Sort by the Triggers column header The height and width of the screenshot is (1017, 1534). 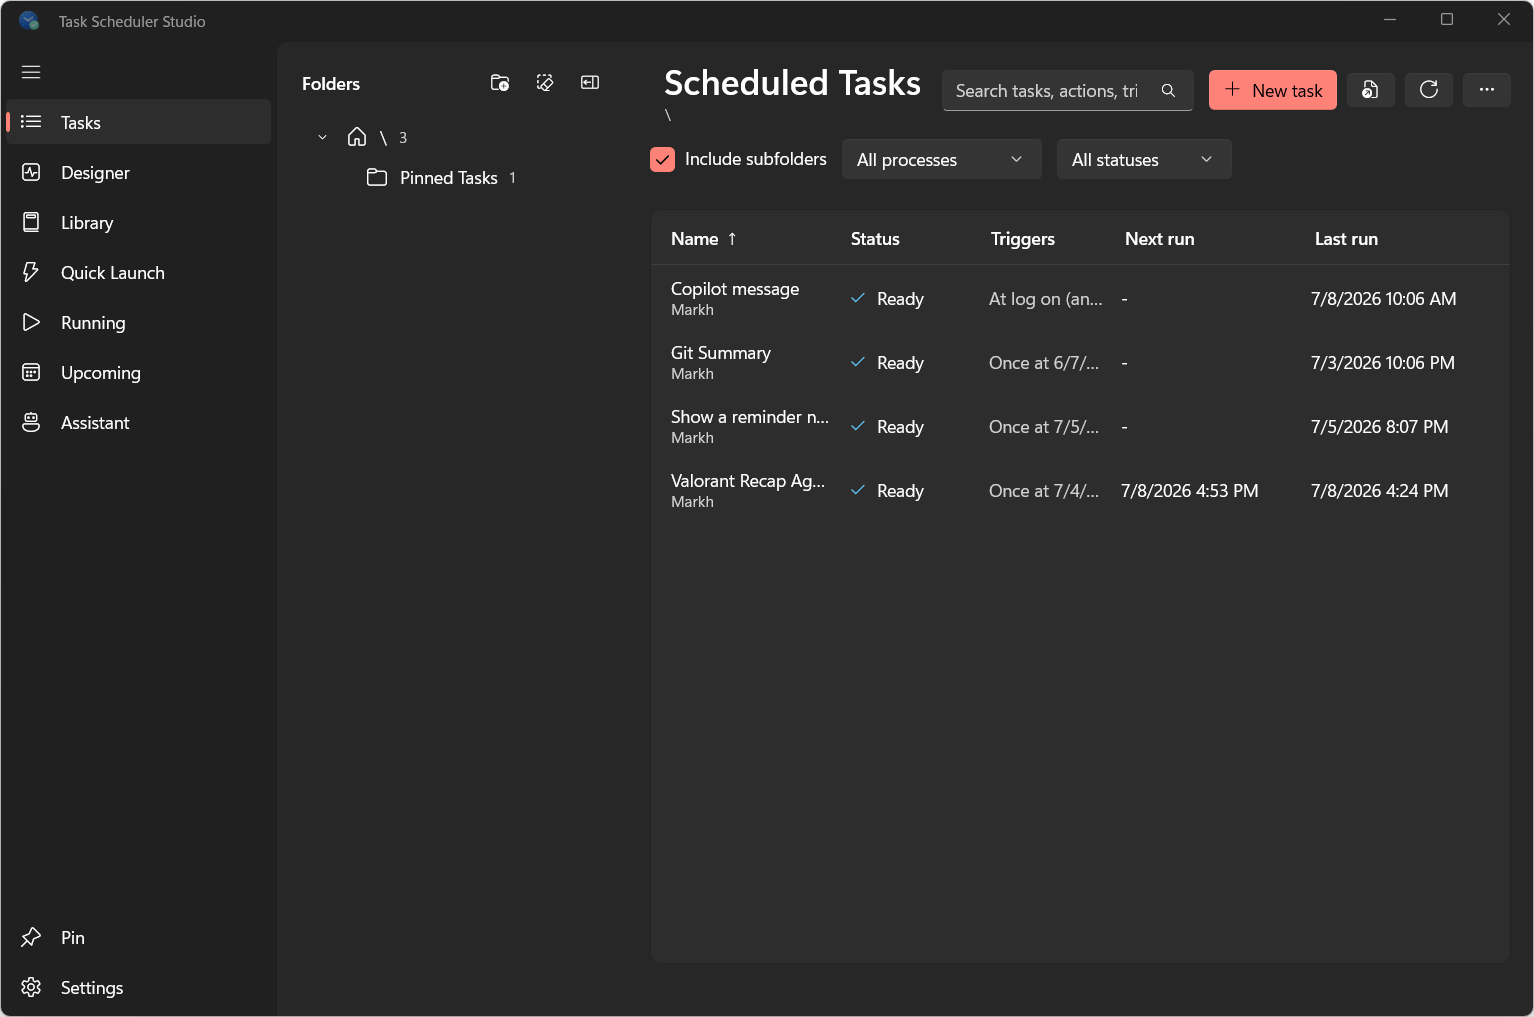(x=1022, y=239)
